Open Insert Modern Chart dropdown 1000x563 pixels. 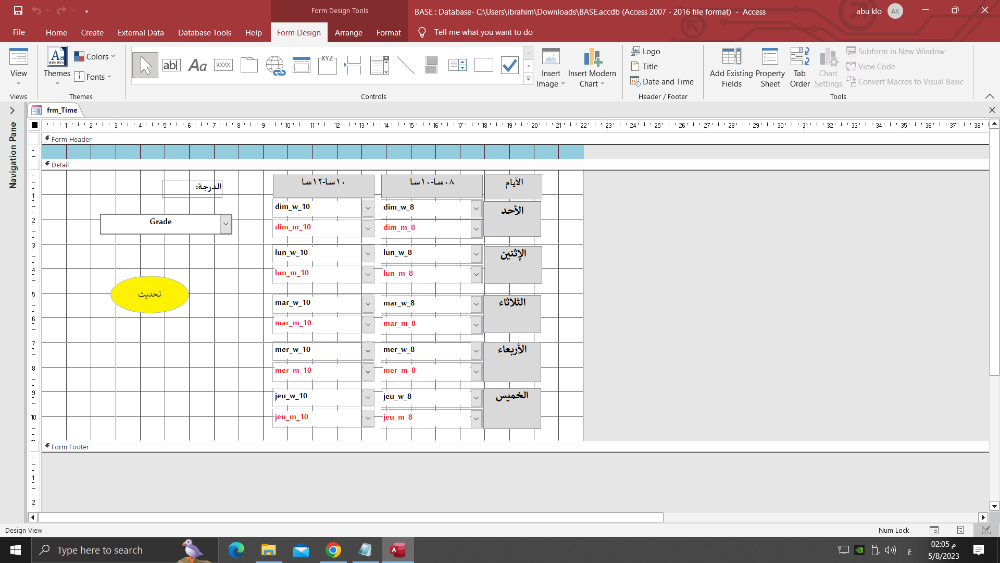click(592, 68)
